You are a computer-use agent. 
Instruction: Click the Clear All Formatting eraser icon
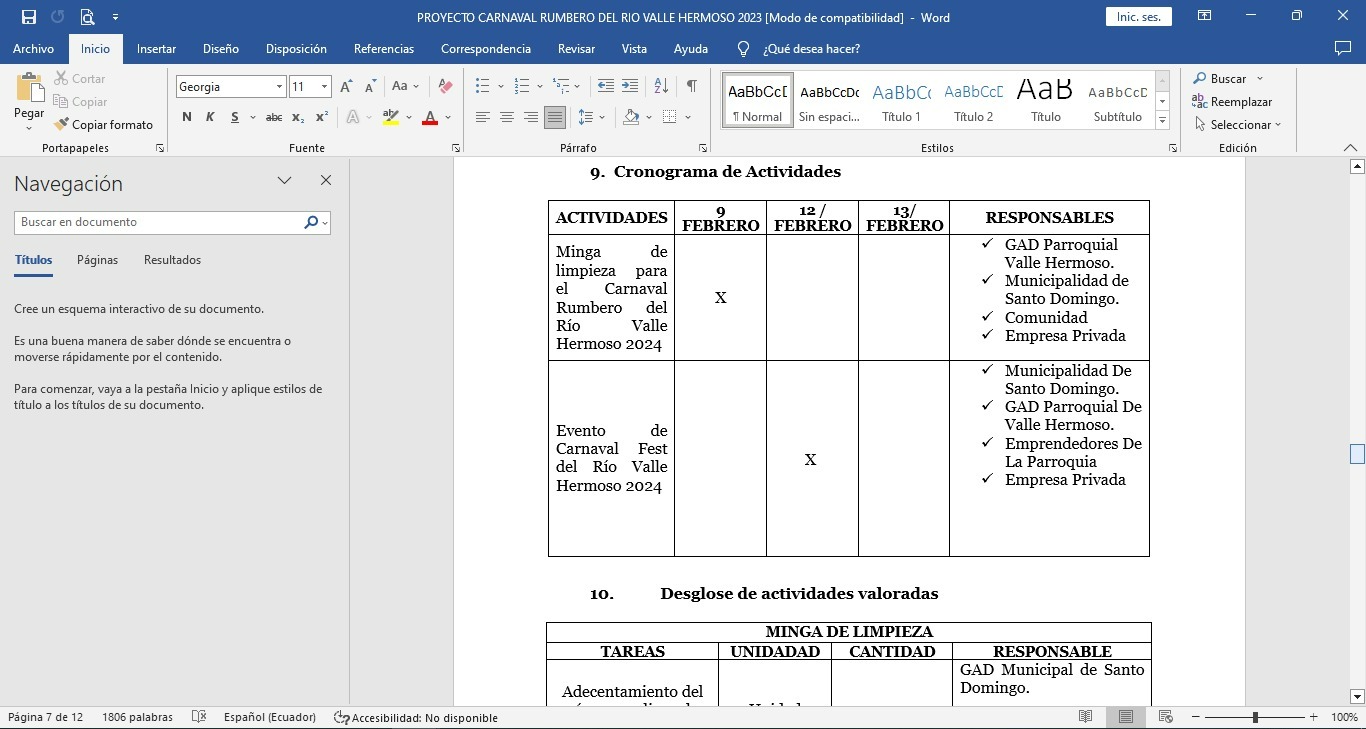coord(445,87)
